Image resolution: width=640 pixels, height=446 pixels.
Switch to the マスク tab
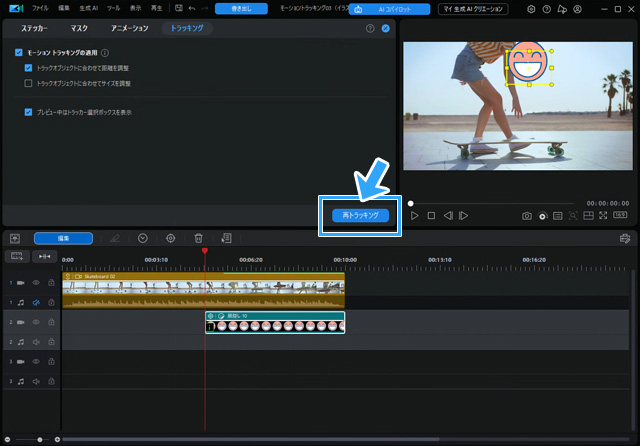tap(79, 28)
